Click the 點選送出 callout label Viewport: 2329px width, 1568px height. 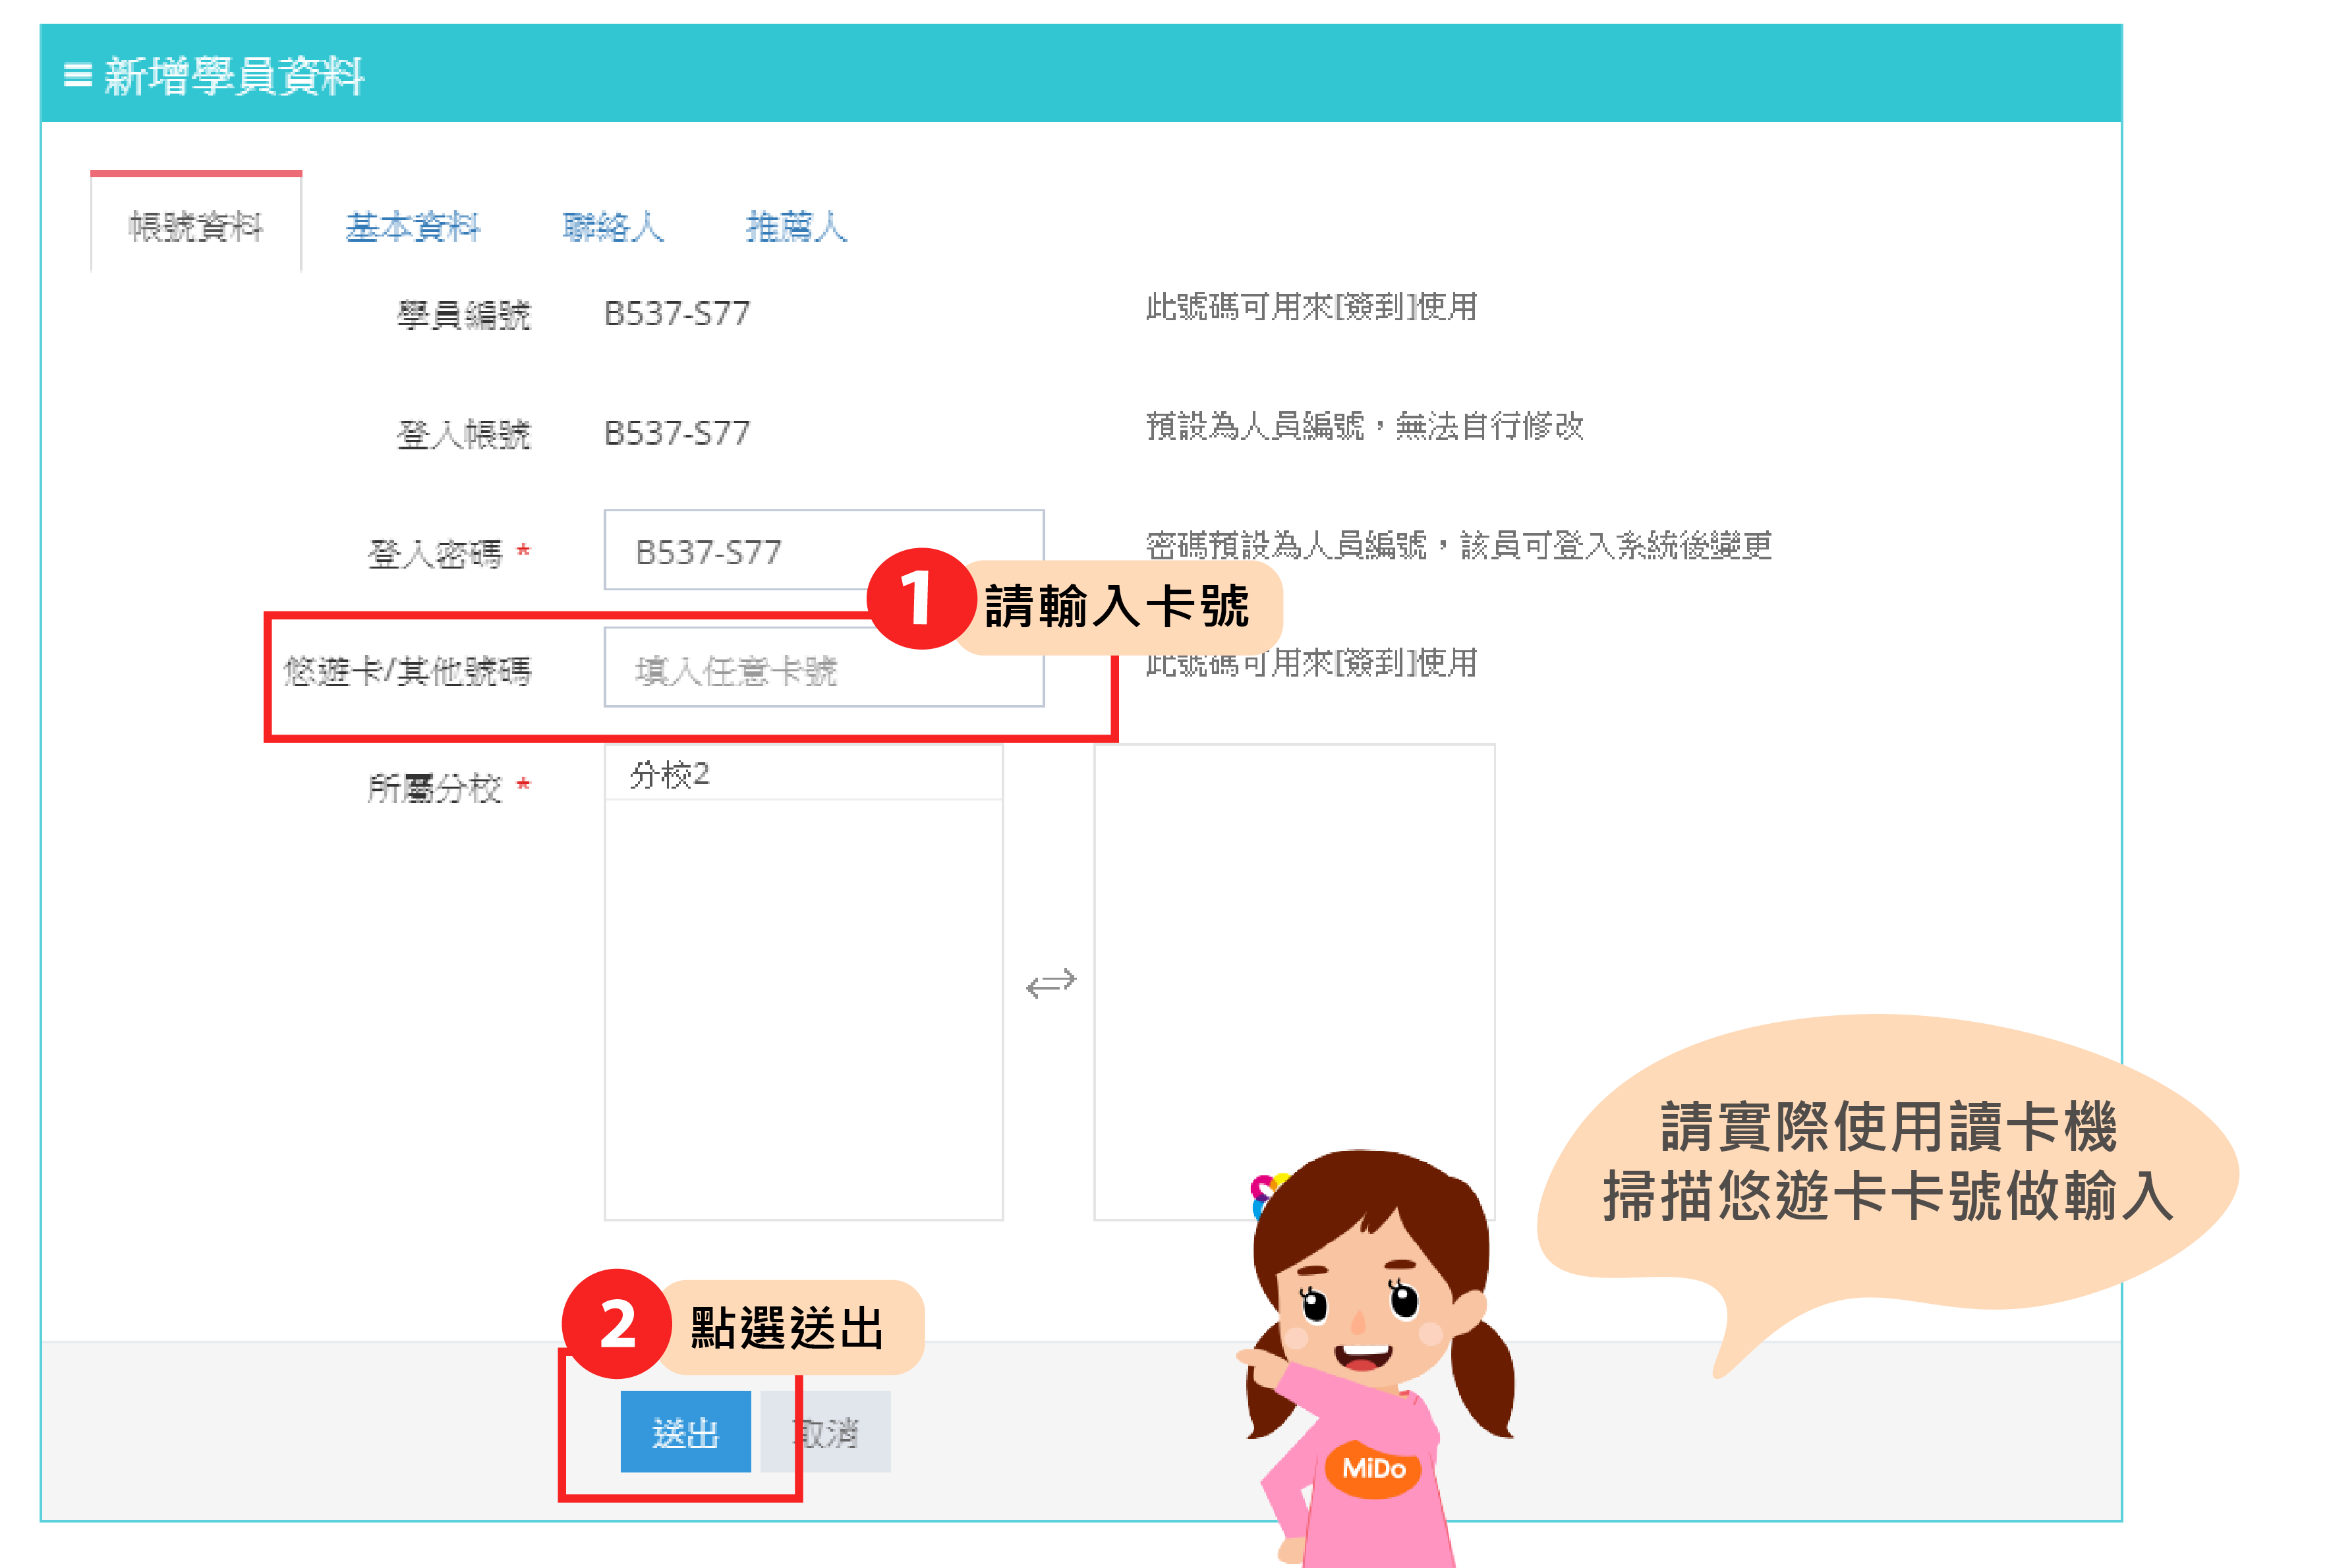pos(788,1328)
